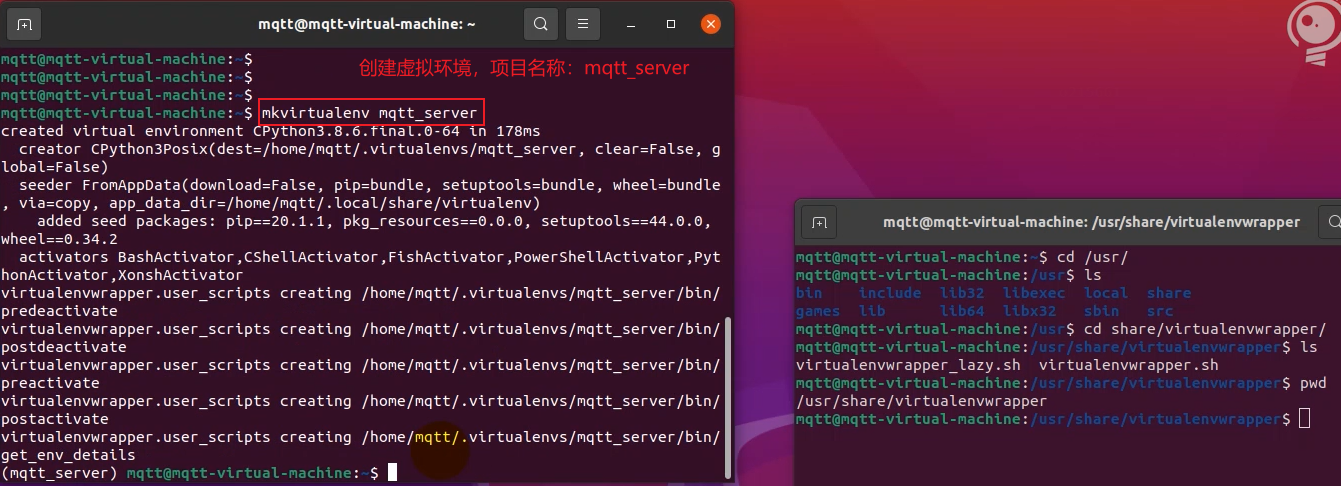Click '/usr/share/virtualenvwrapper' pwd output line

921,401
